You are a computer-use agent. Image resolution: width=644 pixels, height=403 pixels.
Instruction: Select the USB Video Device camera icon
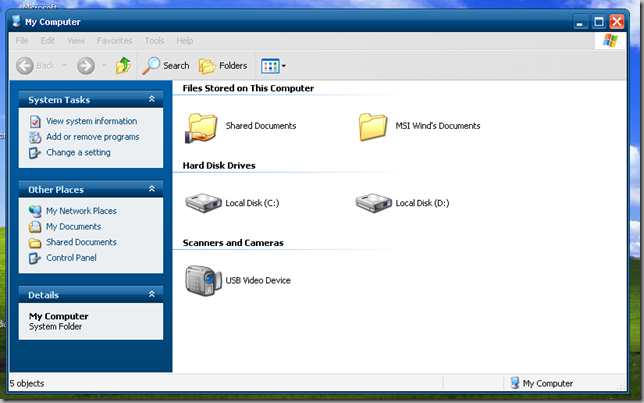point(203,281)
